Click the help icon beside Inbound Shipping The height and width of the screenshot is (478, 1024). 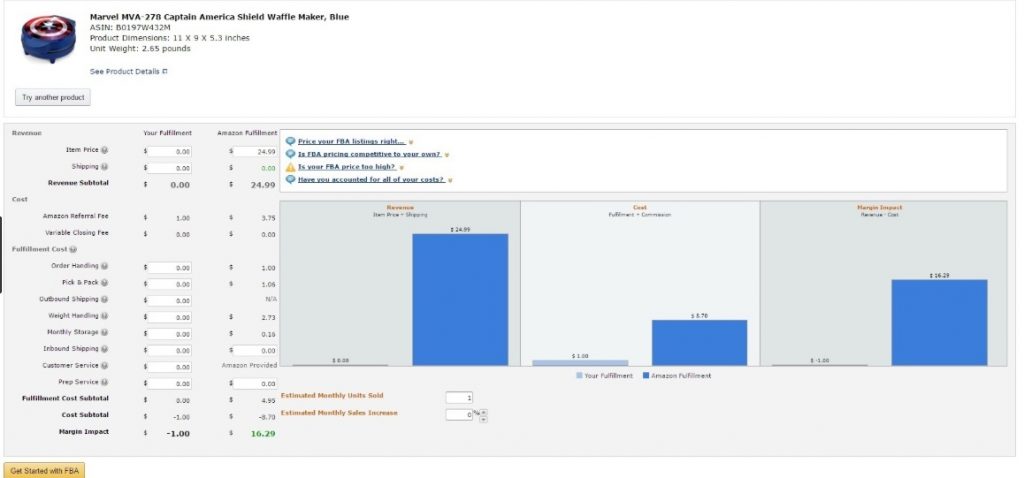click(104, 349)
